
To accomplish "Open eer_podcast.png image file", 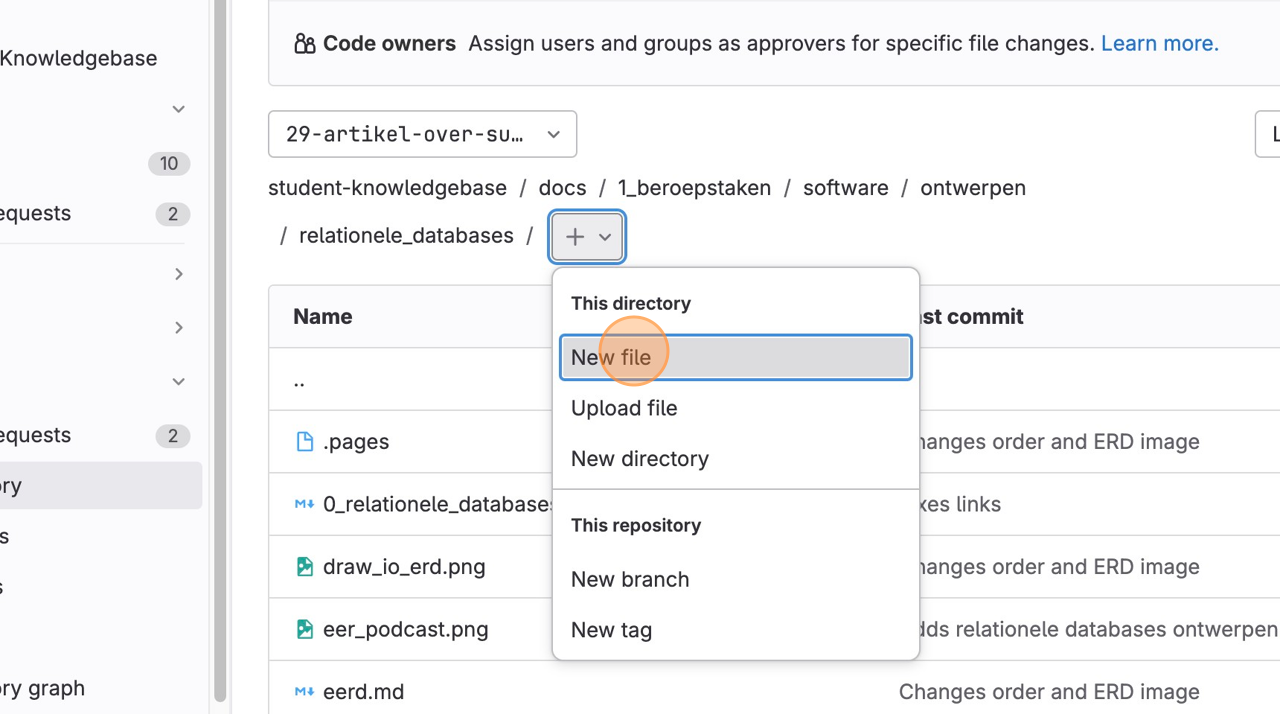I will (405, 630).
